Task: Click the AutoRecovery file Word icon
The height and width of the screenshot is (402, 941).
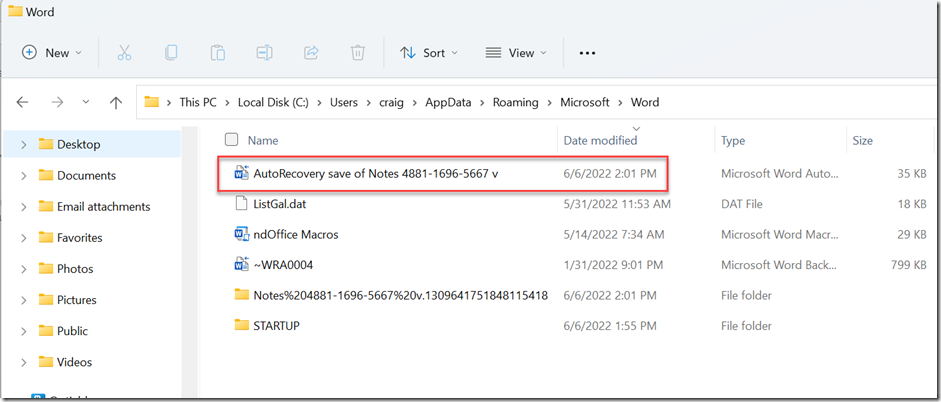Action: click(x=241, y=173)
